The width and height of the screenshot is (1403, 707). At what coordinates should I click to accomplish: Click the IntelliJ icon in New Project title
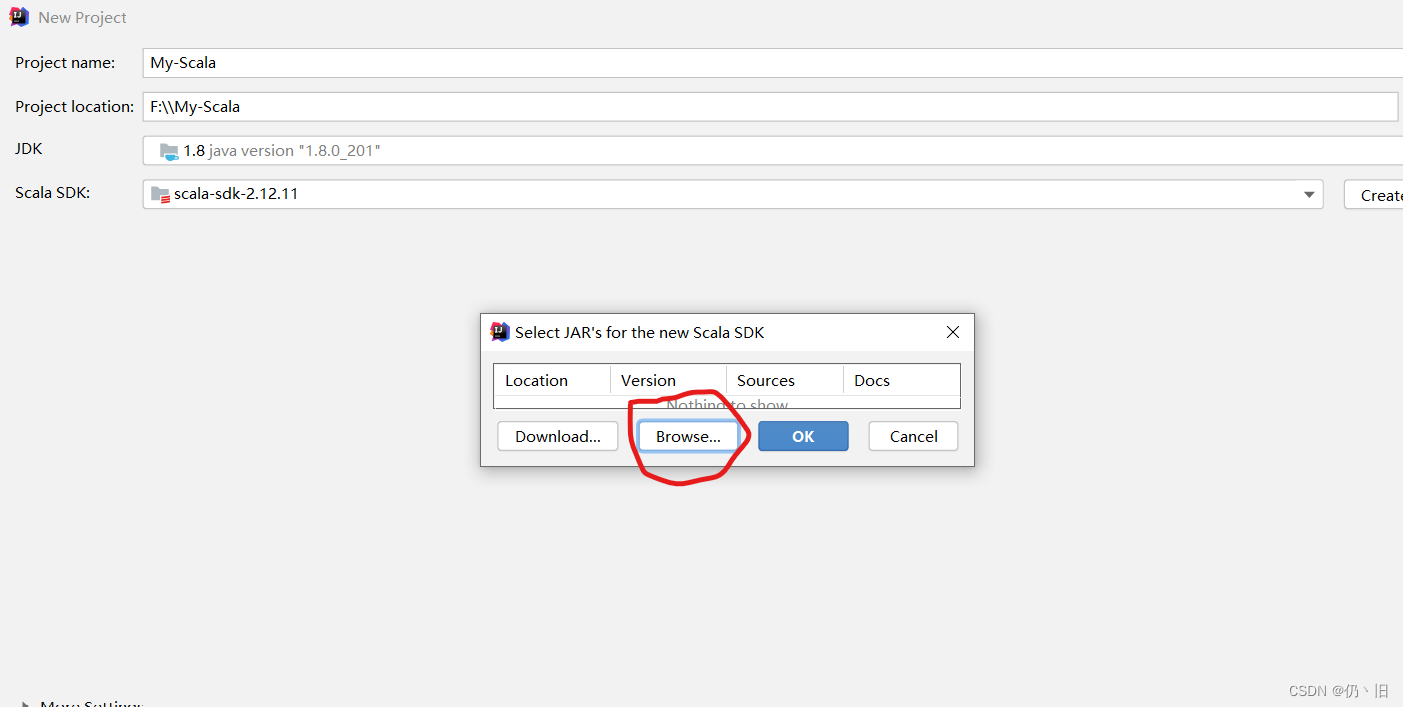pyautogui.click(x=19, y=17)
